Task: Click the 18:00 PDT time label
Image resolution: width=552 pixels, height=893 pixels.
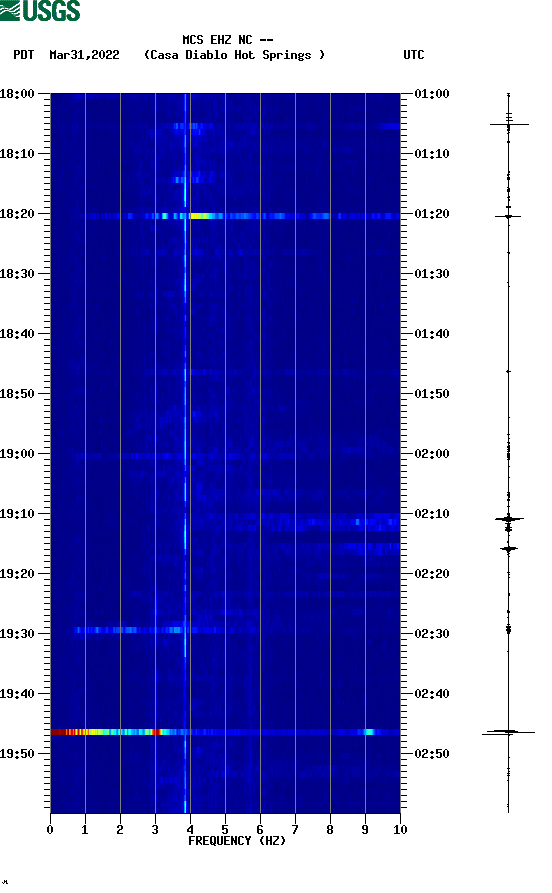Action: click(x=17, y=93)
